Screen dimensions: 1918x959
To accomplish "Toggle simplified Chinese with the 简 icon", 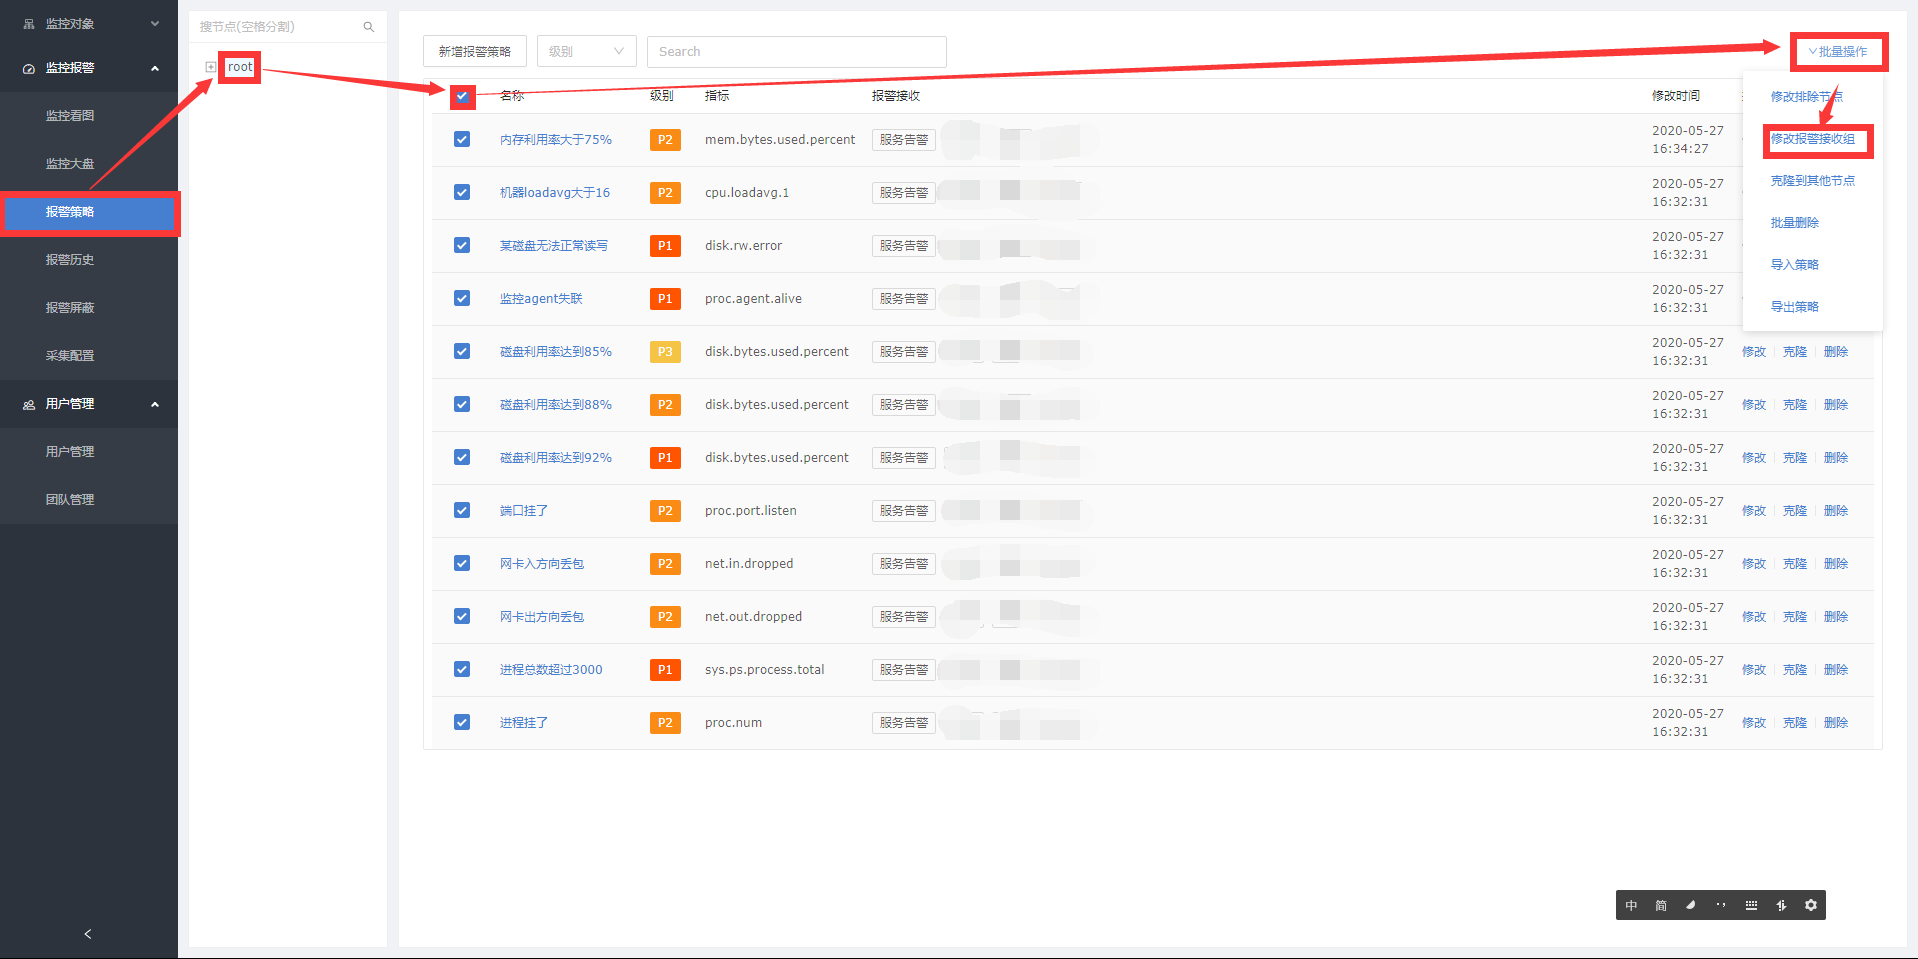I will [x=1661, y=905].
